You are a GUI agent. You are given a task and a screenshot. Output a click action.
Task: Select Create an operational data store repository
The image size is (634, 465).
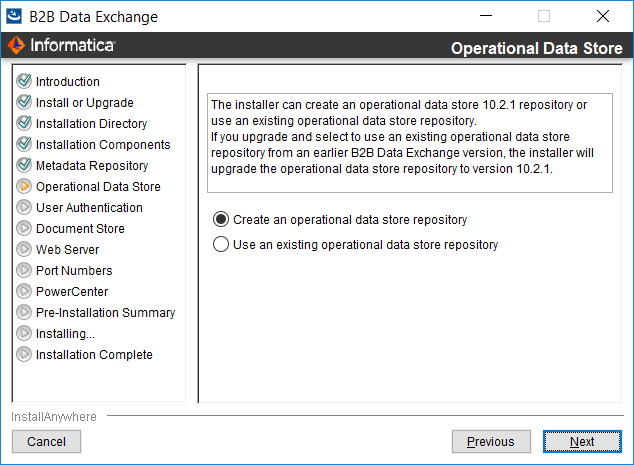coord(221,220)
